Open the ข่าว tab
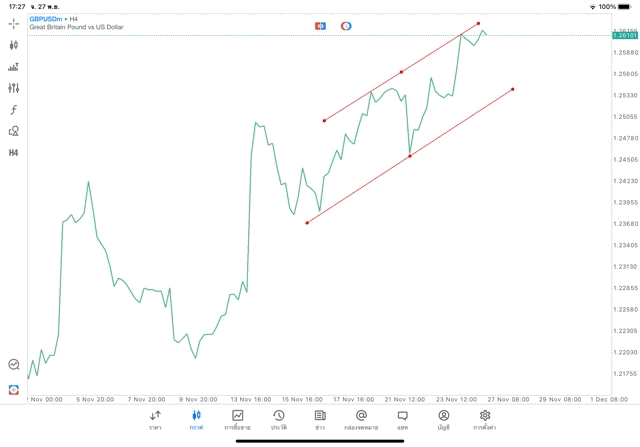Viewport: 640px width, 447px height. click(x=320, y=419)
